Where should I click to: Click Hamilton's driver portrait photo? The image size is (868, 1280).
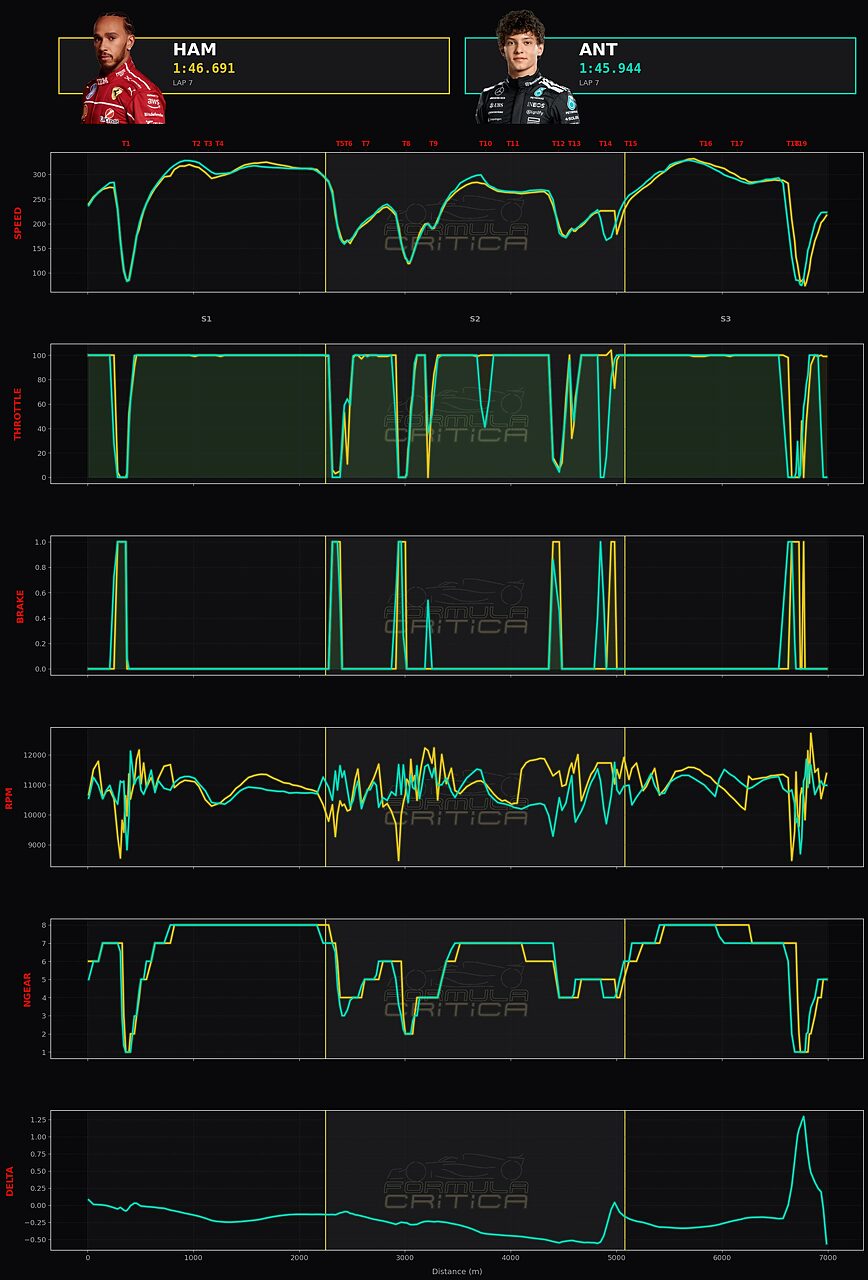[x=123, y=68]
